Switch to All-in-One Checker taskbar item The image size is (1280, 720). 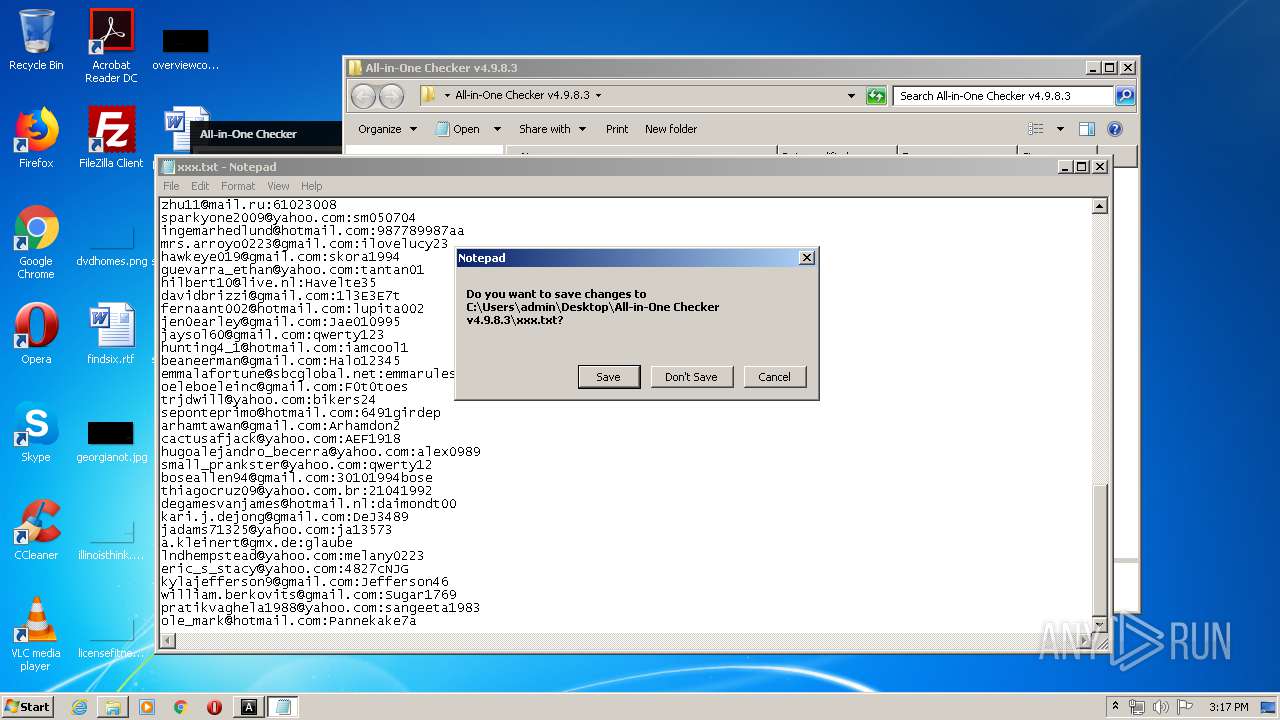248,707
